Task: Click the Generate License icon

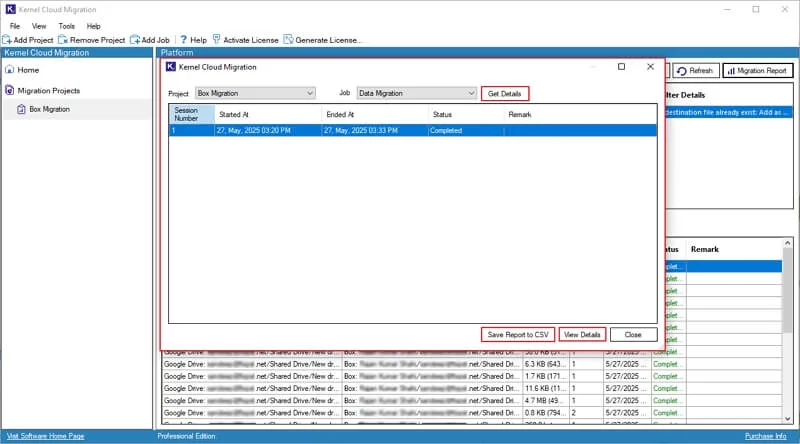Action: pyautogui.click(x=288, y=39)
